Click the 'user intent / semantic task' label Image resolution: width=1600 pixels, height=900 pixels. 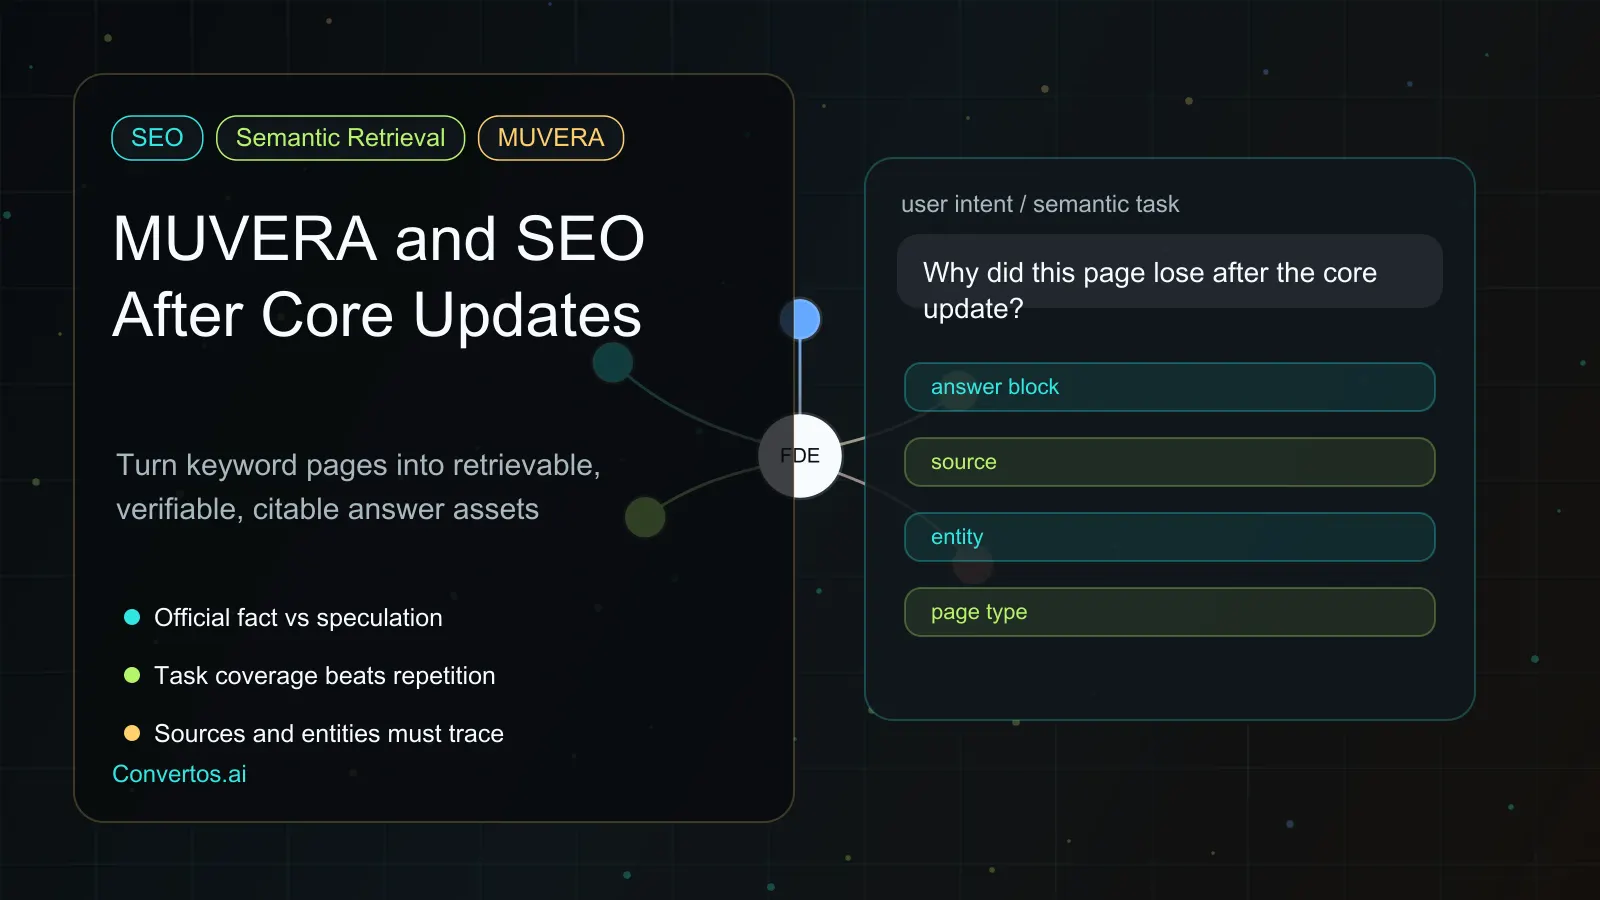pyautogui.click(x=1040, y=204)
